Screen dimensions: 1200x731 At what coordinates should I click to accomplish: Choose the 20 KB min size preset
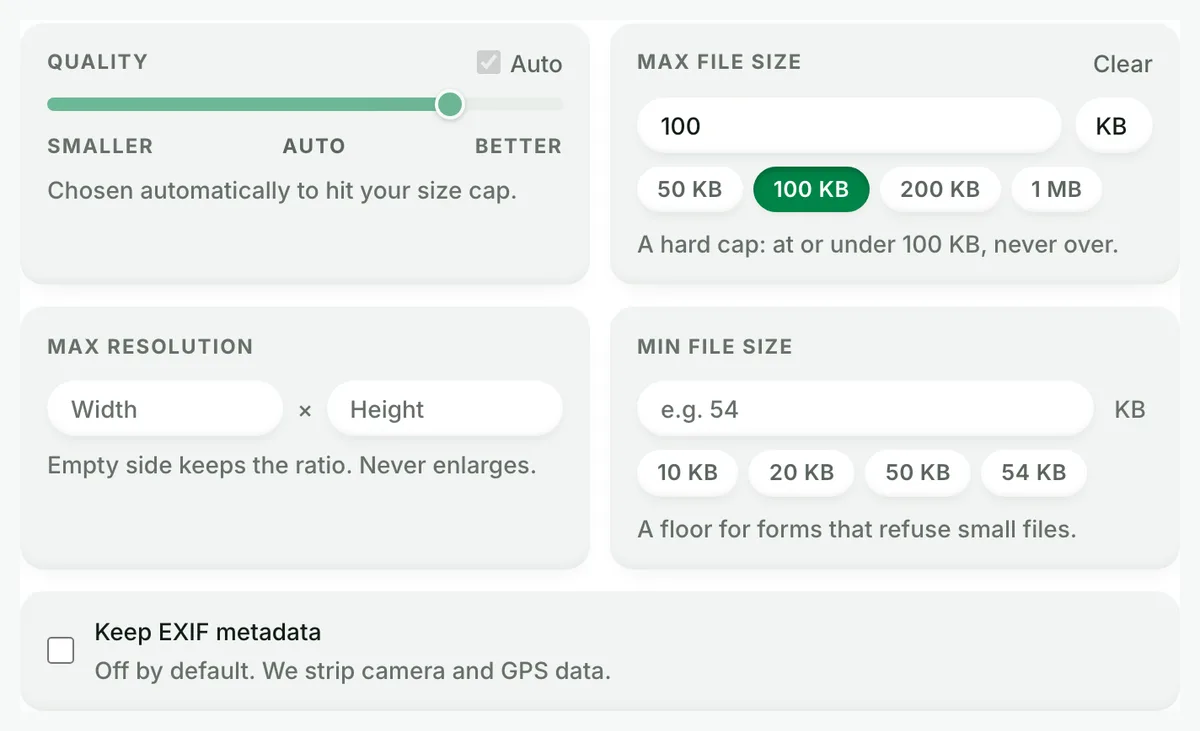tap(802, 472)
